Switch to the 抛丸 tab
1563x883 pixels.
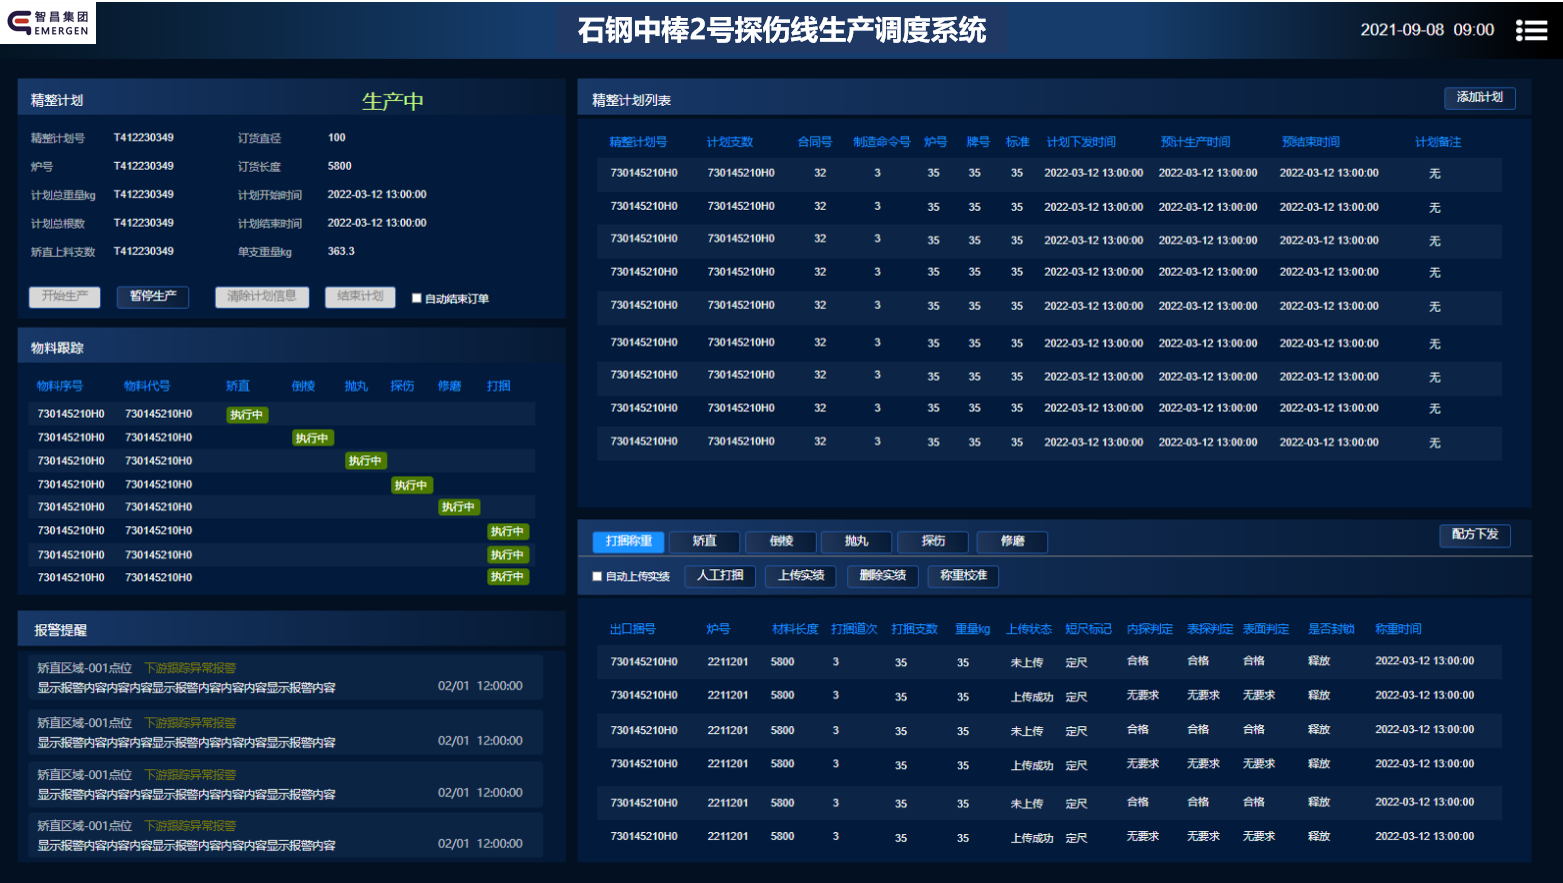[x=856, y=541]
